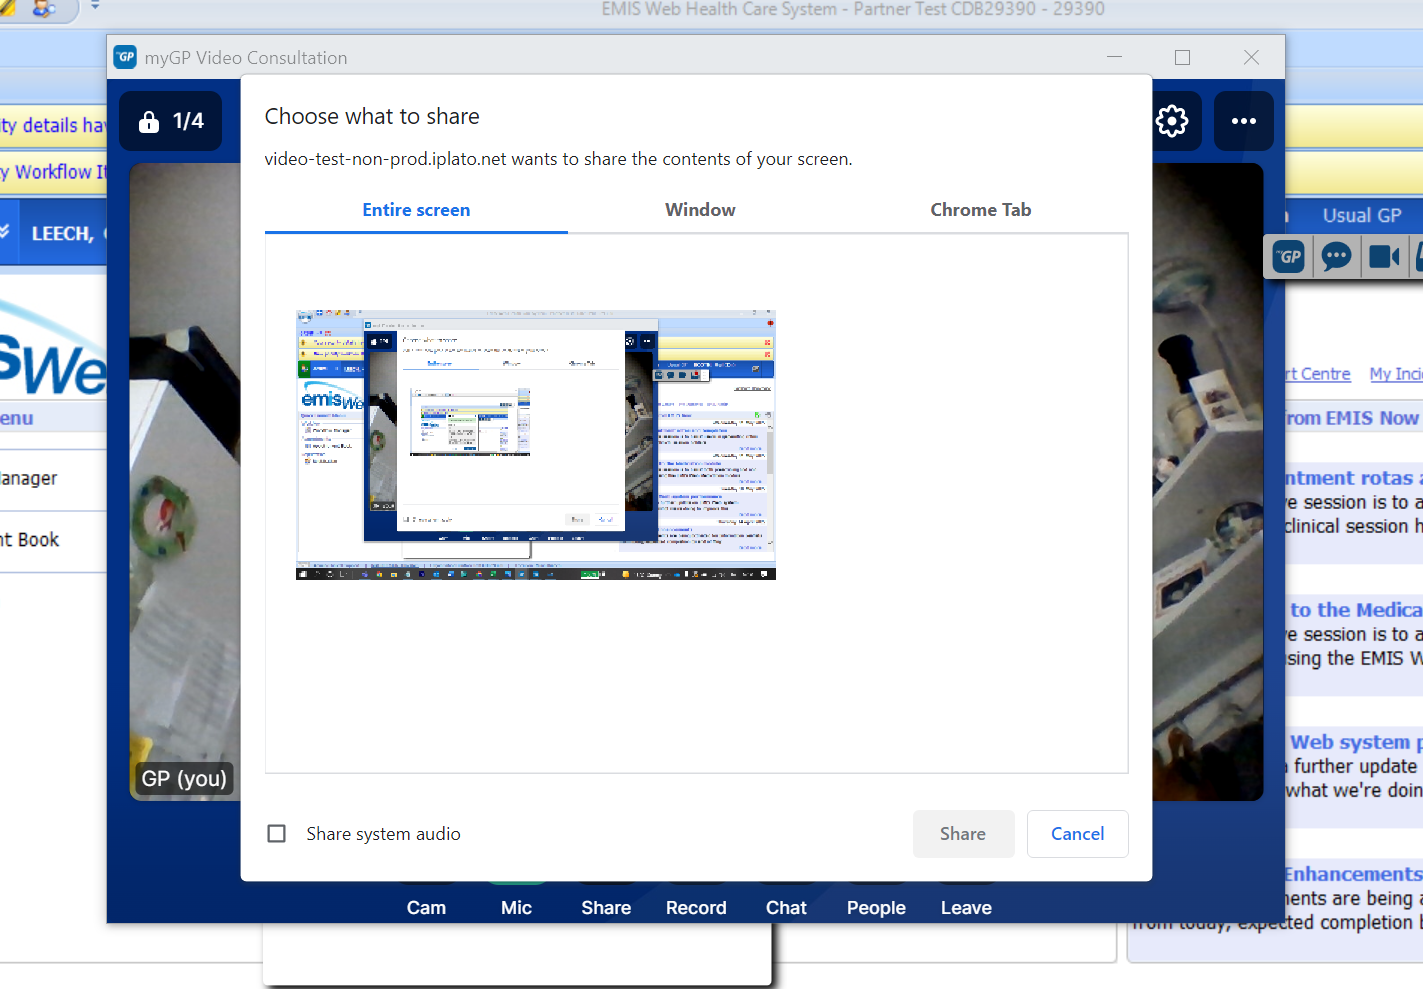Click the Record control label
Viewport: 1423px width, 989px height.
tap(696, 908)
